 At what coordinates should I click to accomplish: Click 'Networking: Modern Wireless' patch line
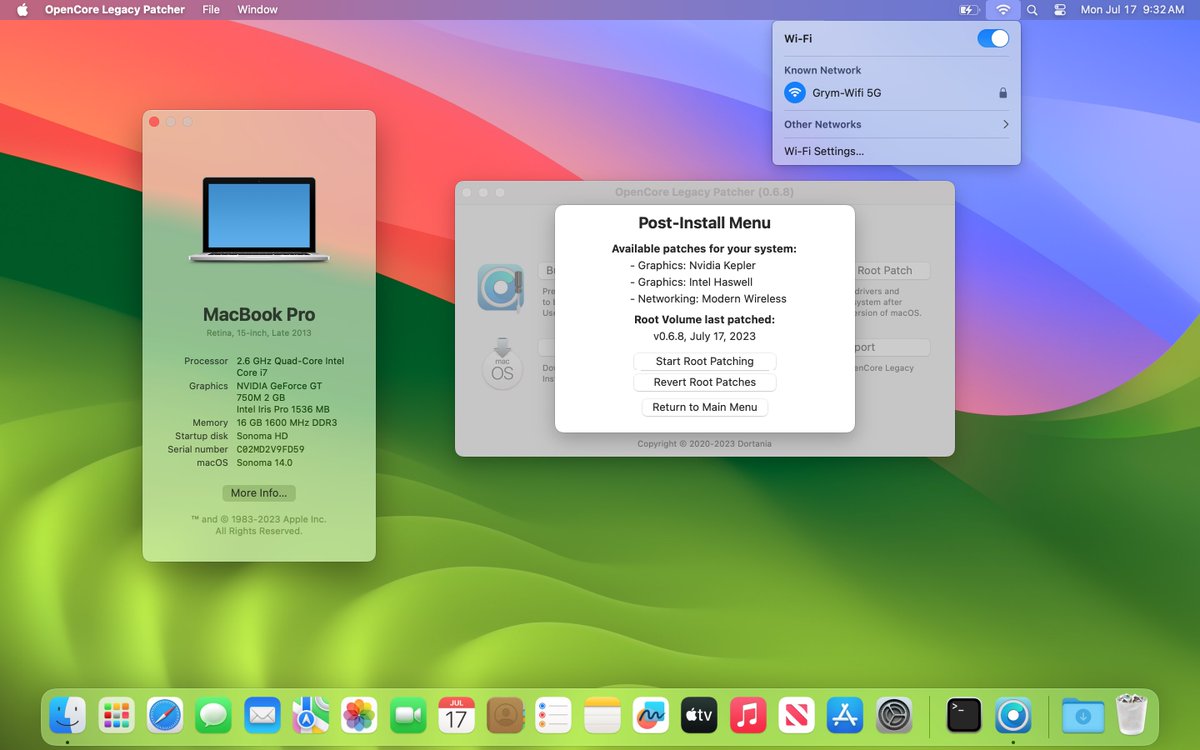(x=708, y=299)
